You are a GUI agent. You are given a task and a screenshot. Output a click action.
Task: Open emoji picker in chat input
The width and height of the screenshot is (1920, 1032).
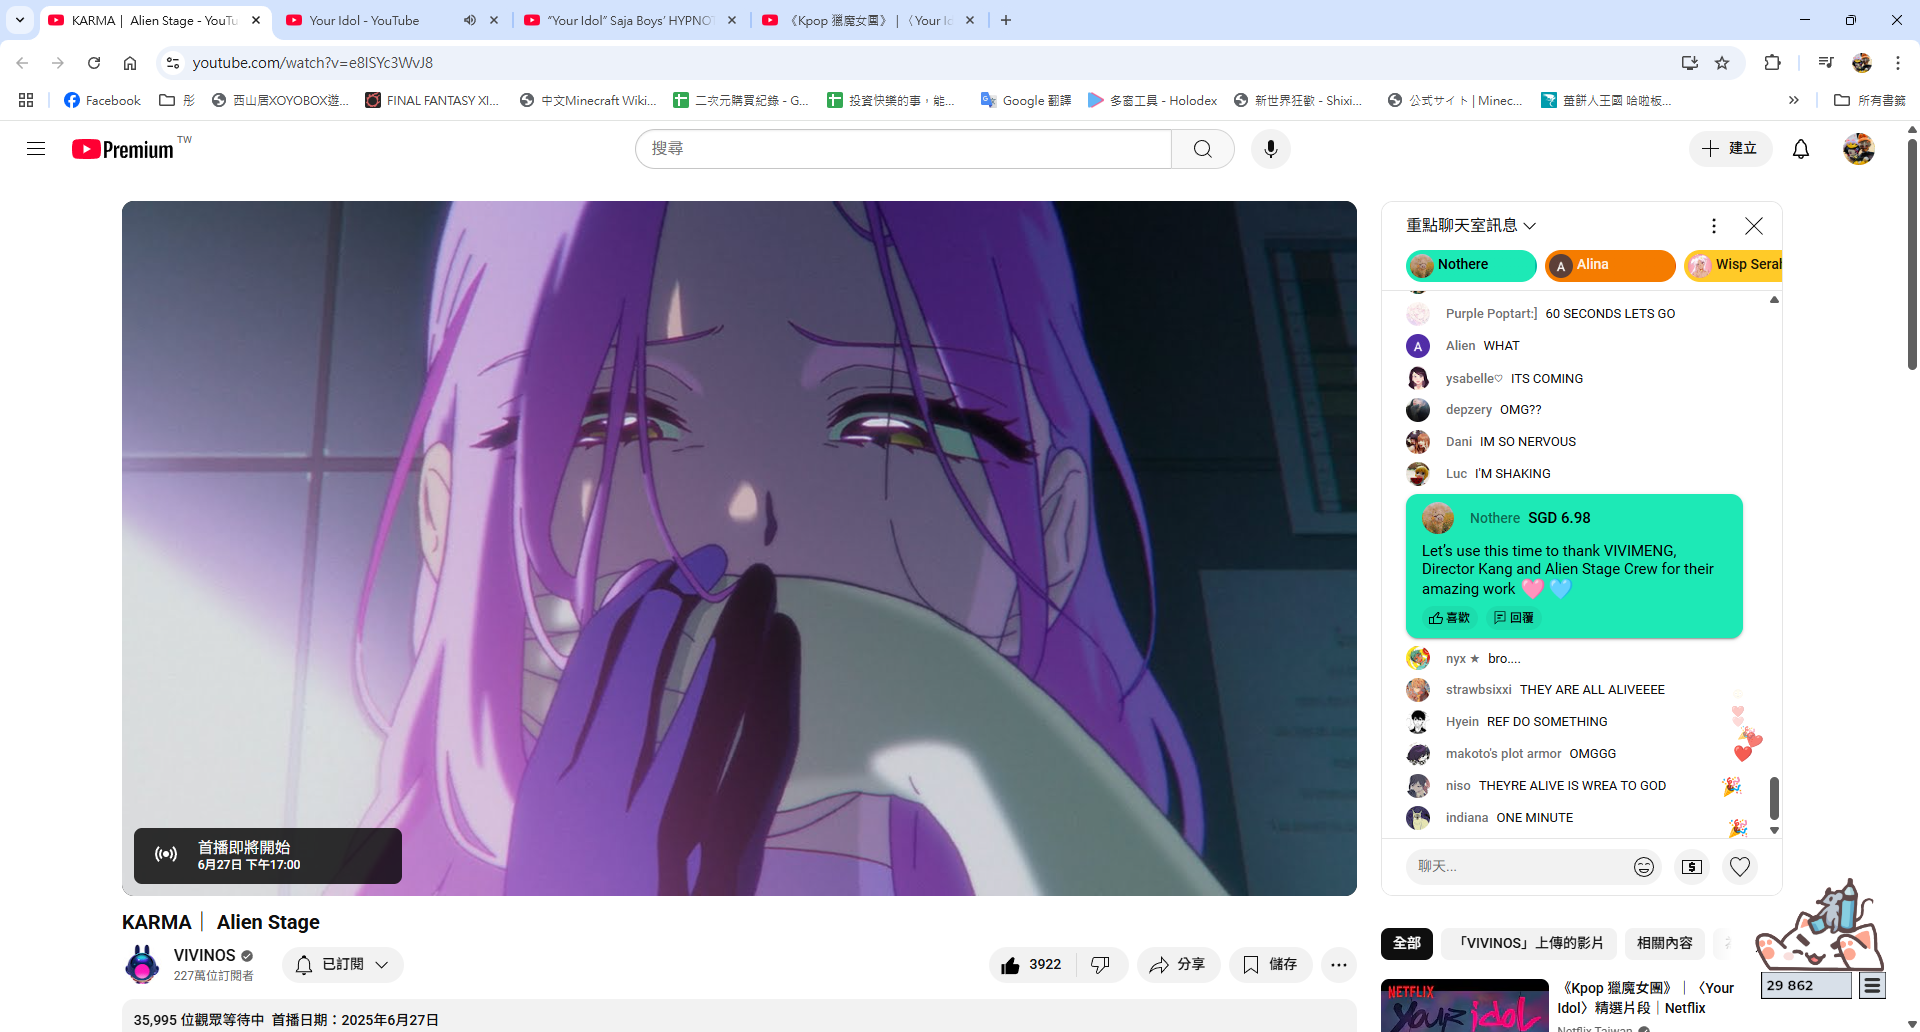[1644, 867]
